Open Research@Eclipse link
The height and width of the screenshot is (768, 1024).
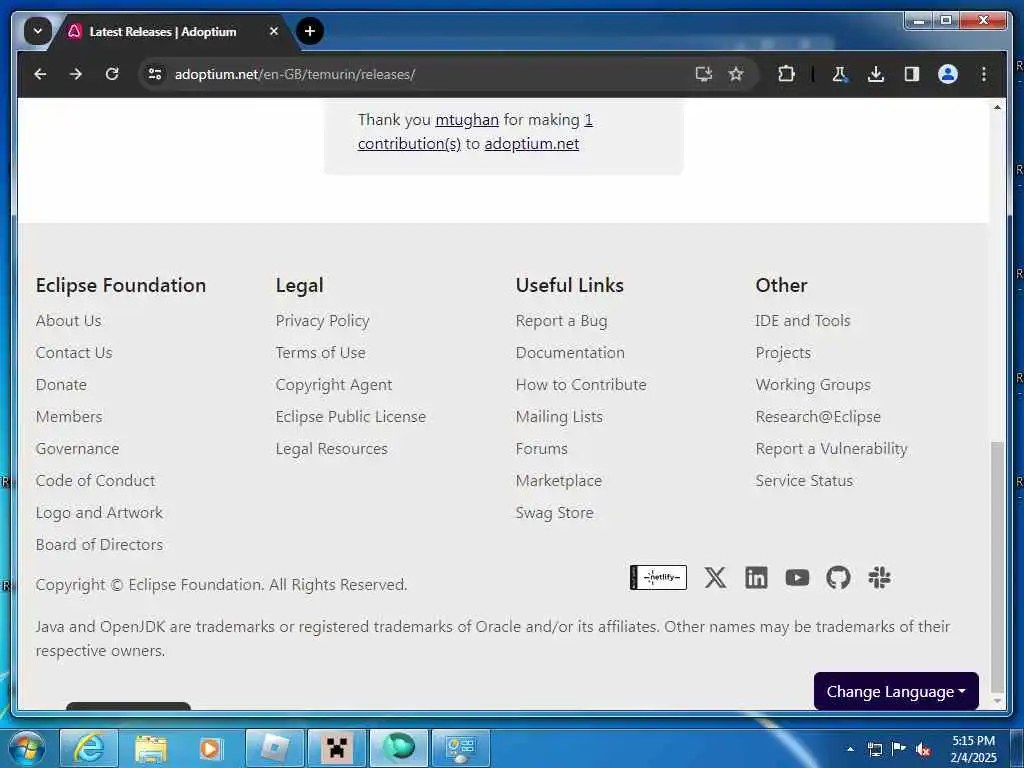coord(818,417)
